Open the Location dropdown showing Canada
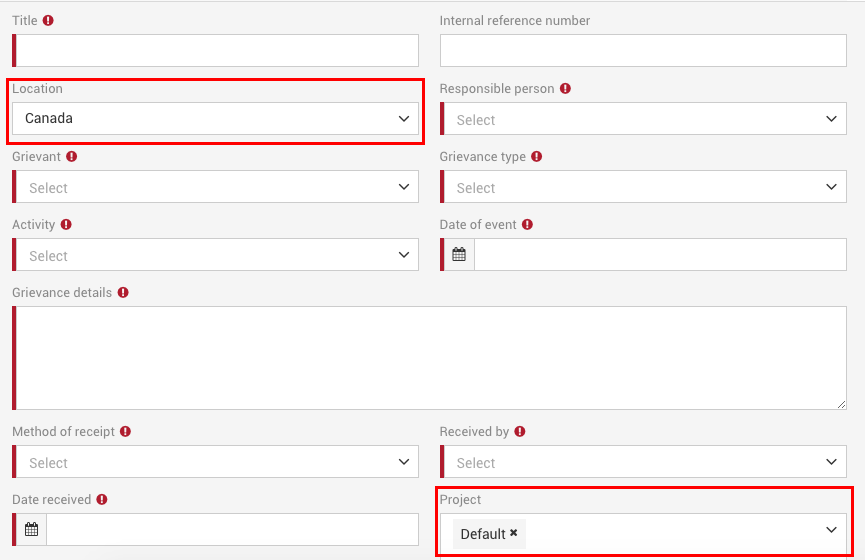This screenshot has height=560, width=865. pyautogui.click(x=216, y=119)
